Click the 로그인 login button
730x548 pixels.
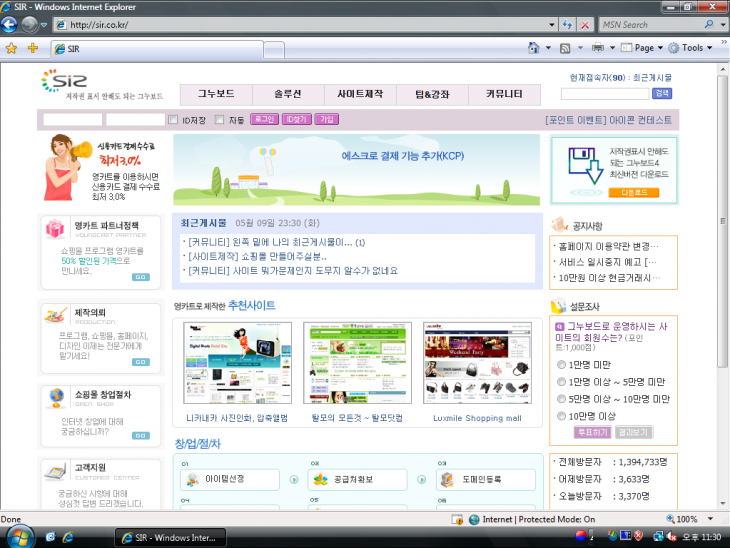click(264, 120)
